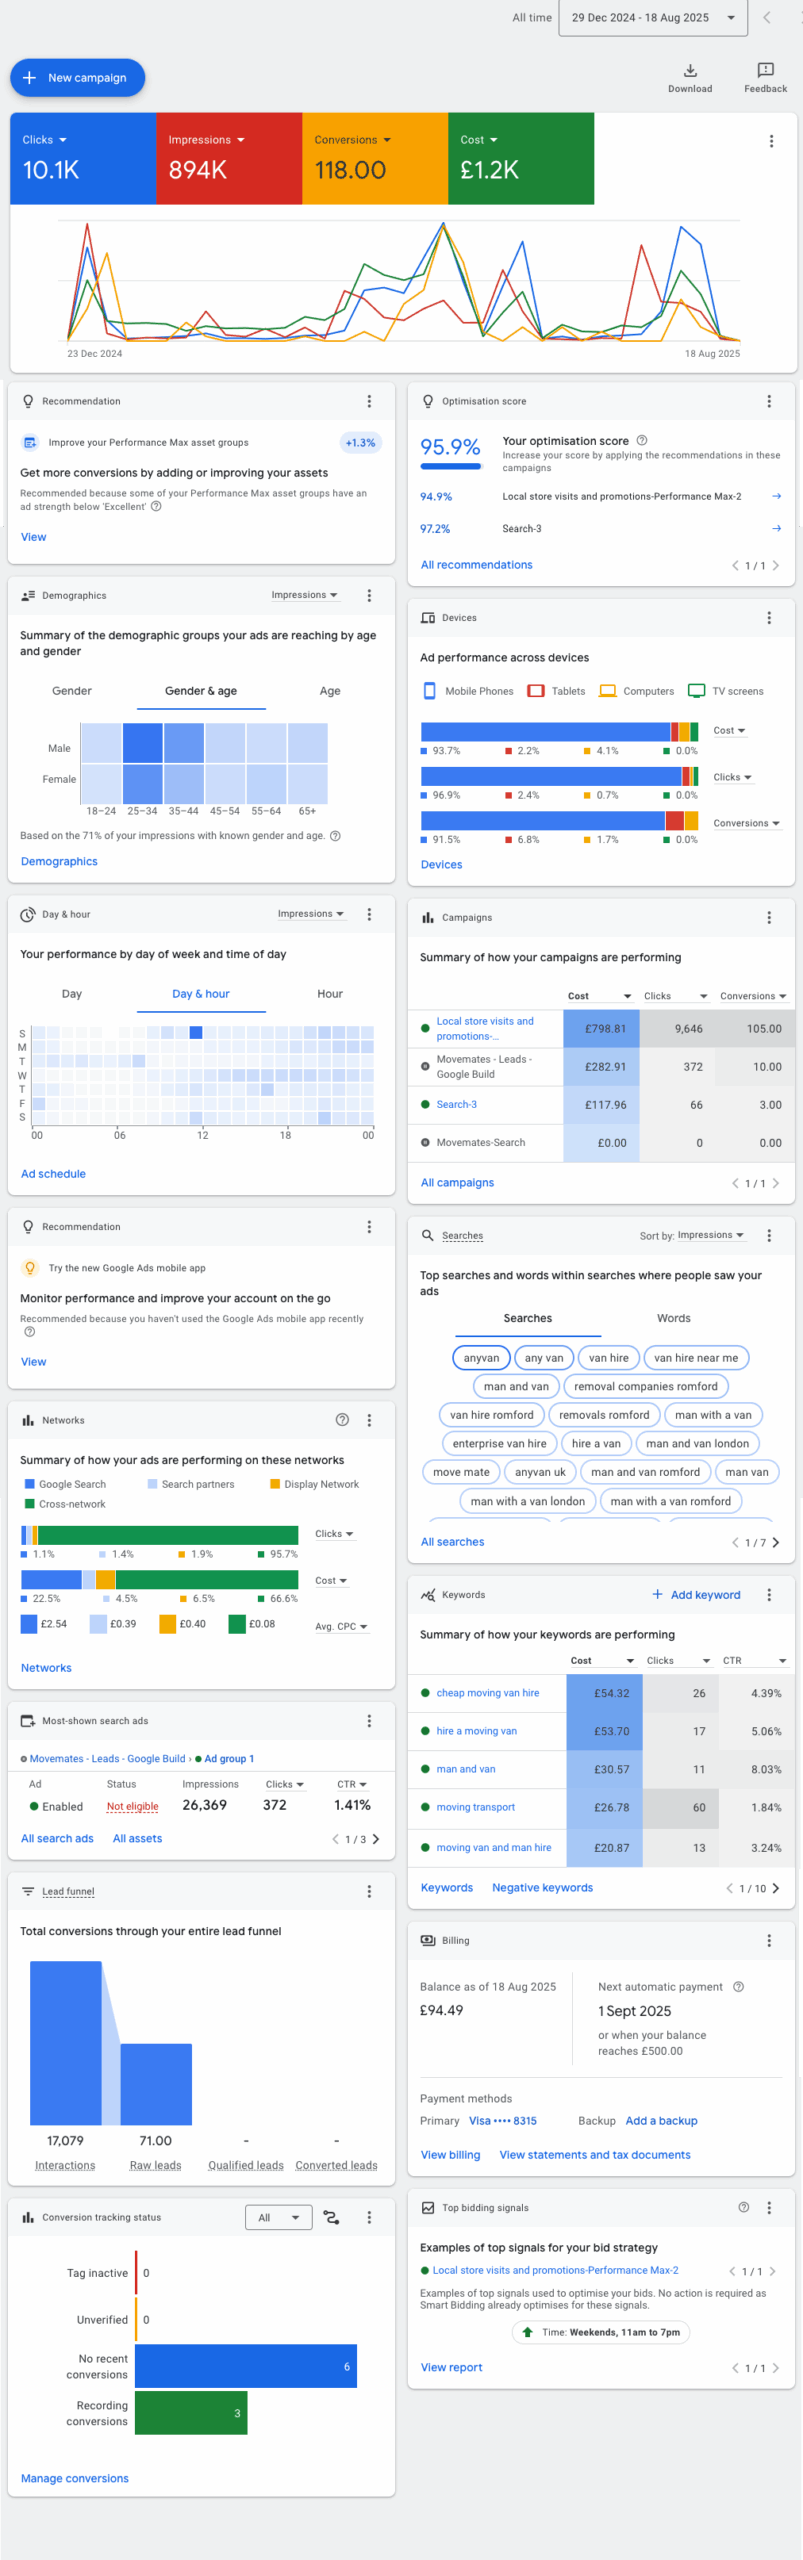Screen dimensions: 803x2560
Task: Click the Download icon
Action: pyautogui.click(x=690, y=71)
